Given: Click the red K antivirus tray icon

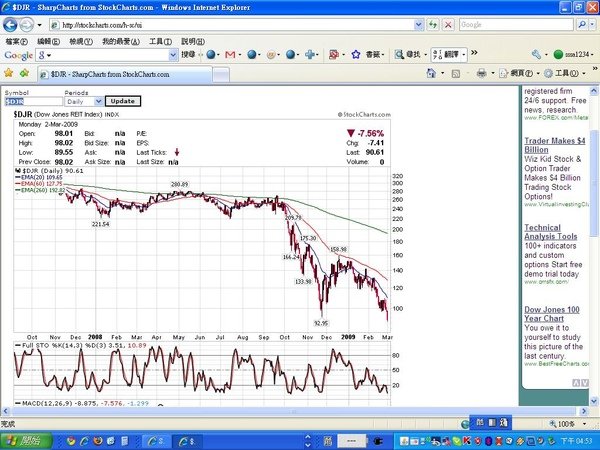Looking at the screenshot, I should pos(467,441).
